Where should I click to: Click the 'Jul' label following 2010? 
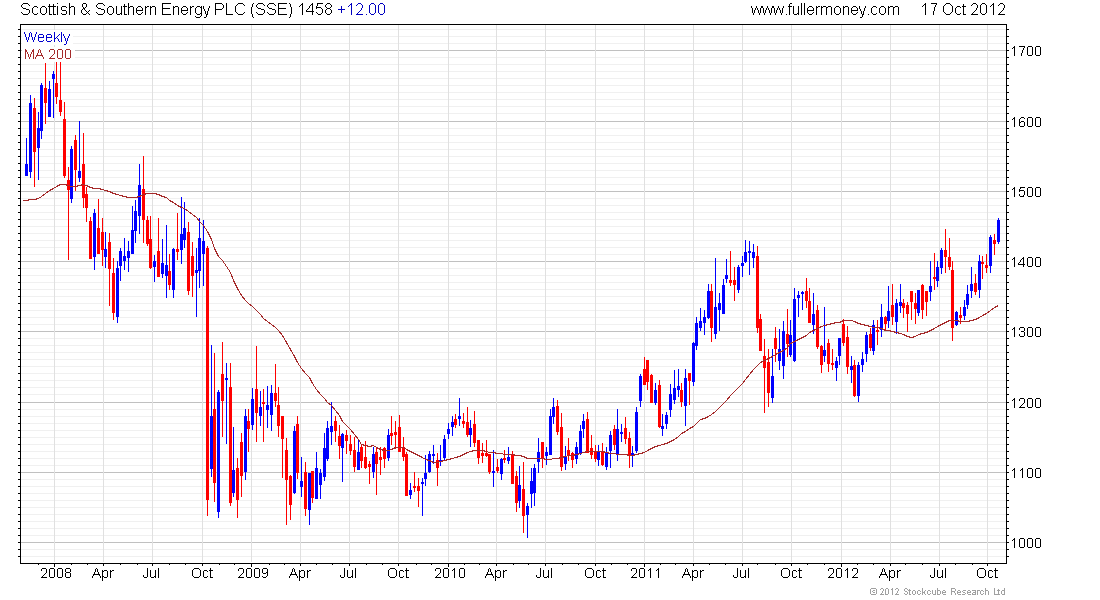point(544,573)
